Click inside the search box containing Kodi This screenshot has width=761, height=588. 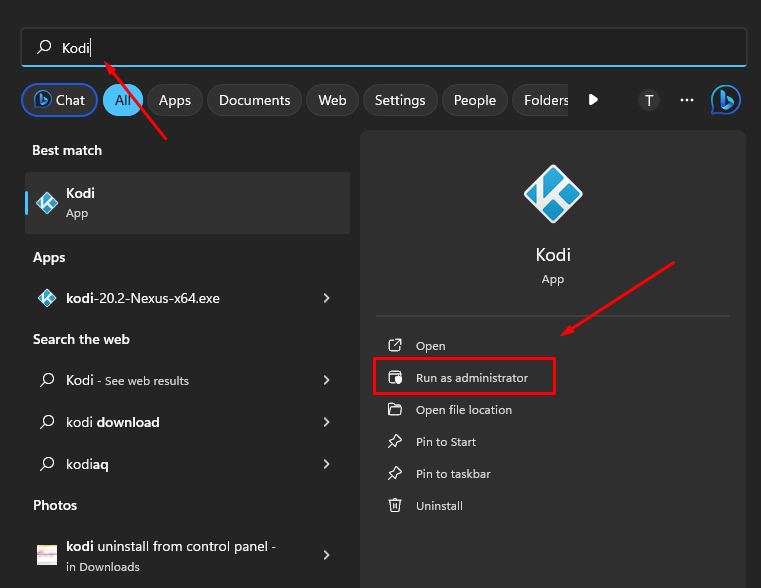[400, 47]
